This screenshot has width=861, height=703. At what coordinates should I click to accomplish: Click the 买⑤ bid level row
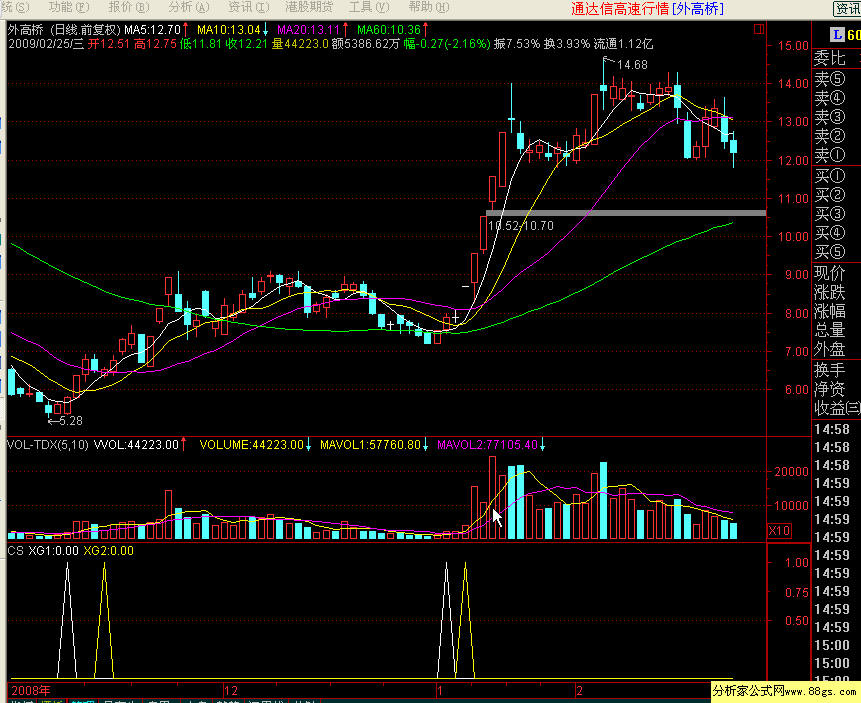pos(836,252)
